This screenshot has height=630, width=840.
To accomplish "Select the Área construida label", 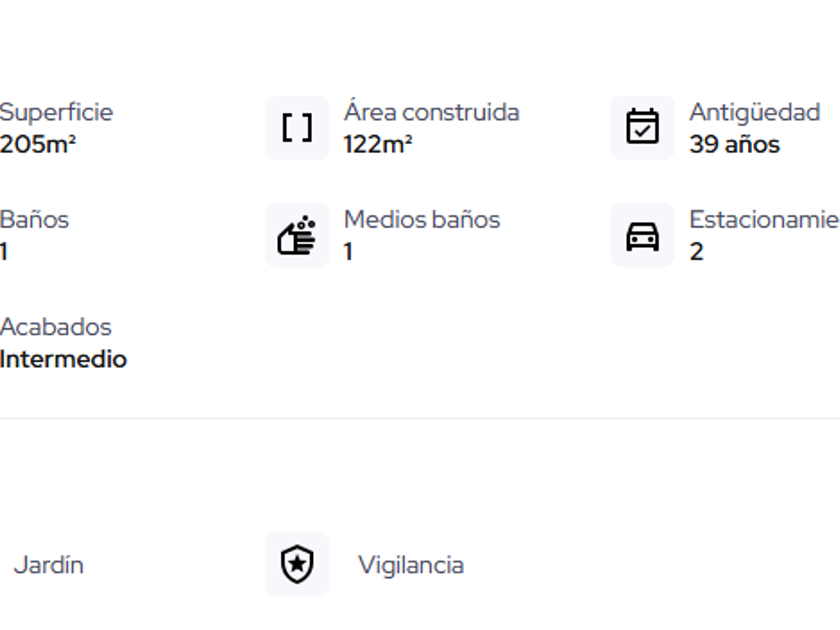I will tap(431, 112).
